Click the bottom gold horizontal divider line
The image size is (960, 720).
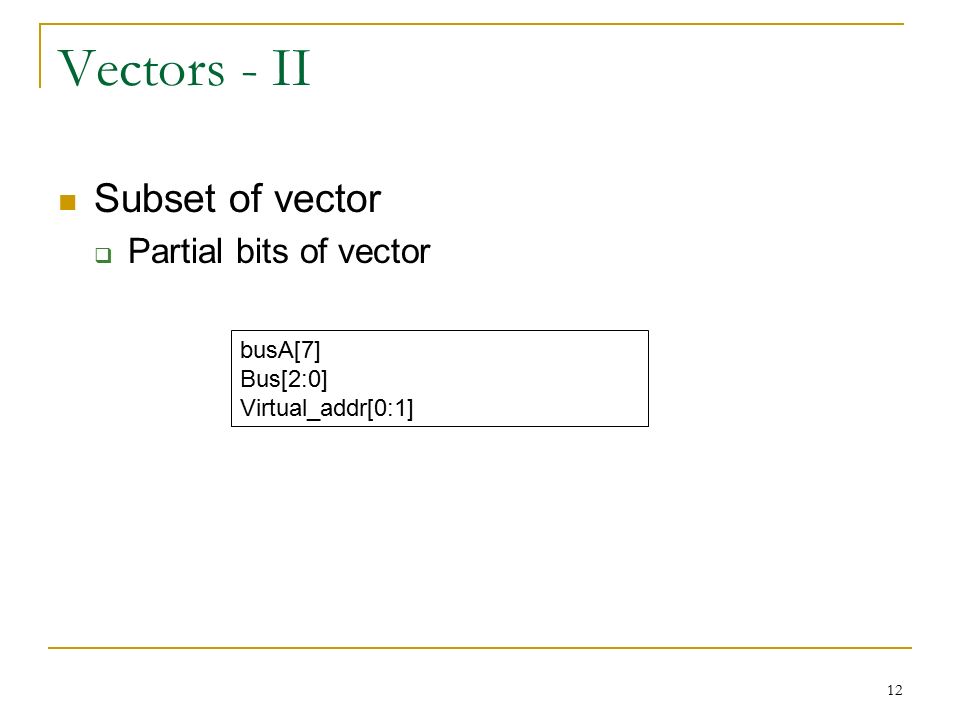pos(480,647)
